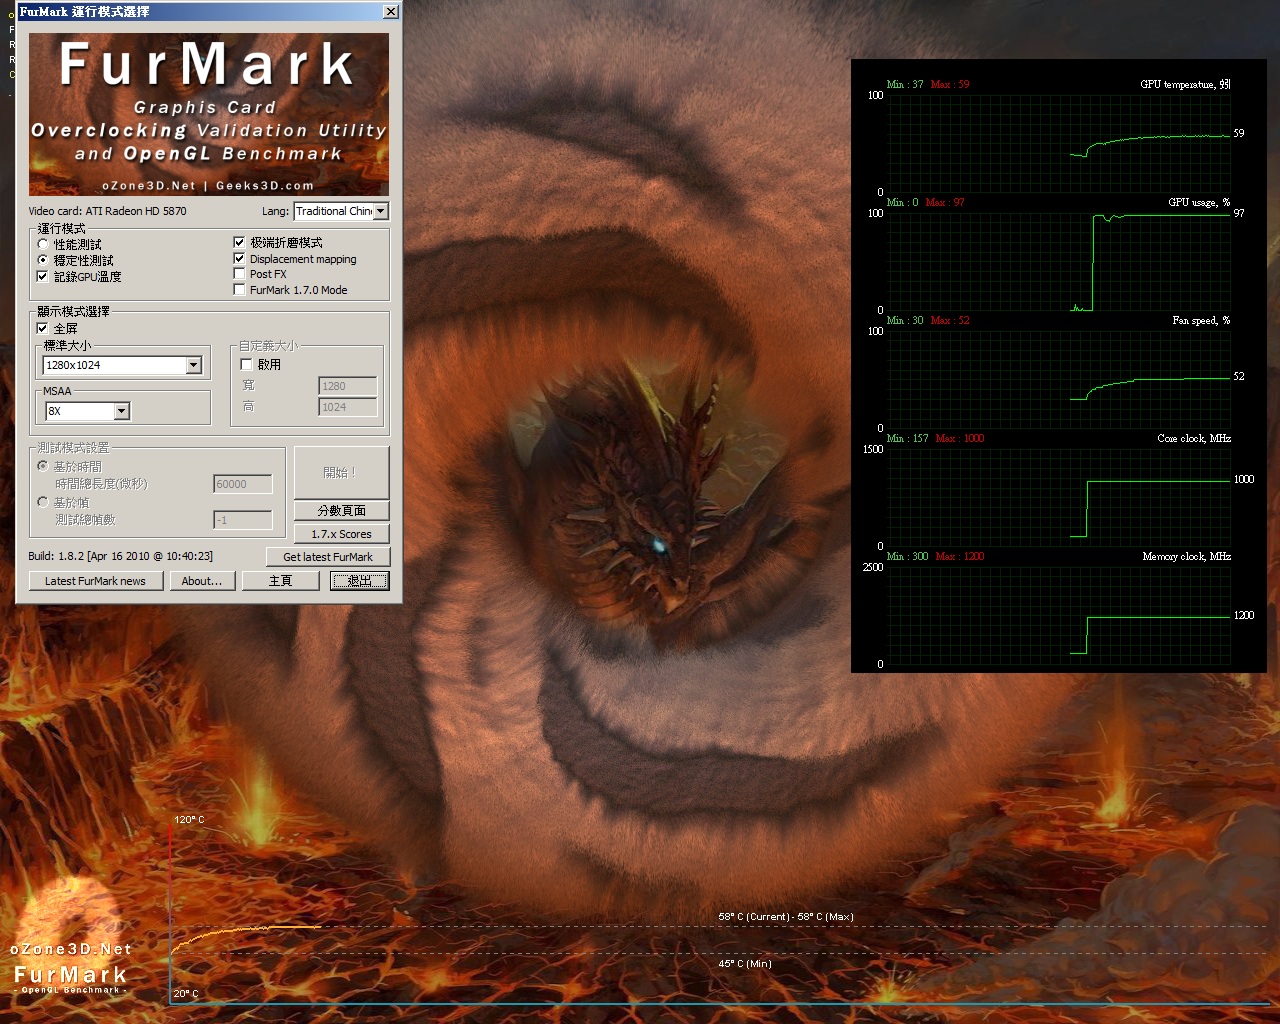Click the 20° C axis label
The width and height of the screenshot is (1280, 1024).
point(186,993)
